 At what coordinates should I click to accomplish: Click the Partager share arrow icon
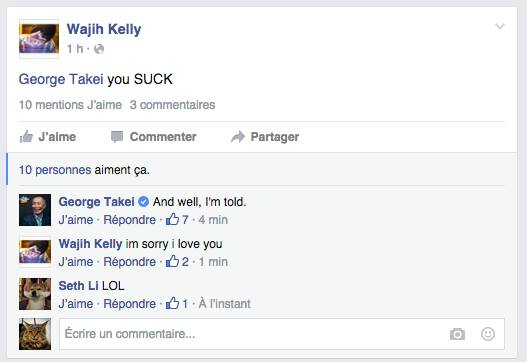click(x=238, y=137)
